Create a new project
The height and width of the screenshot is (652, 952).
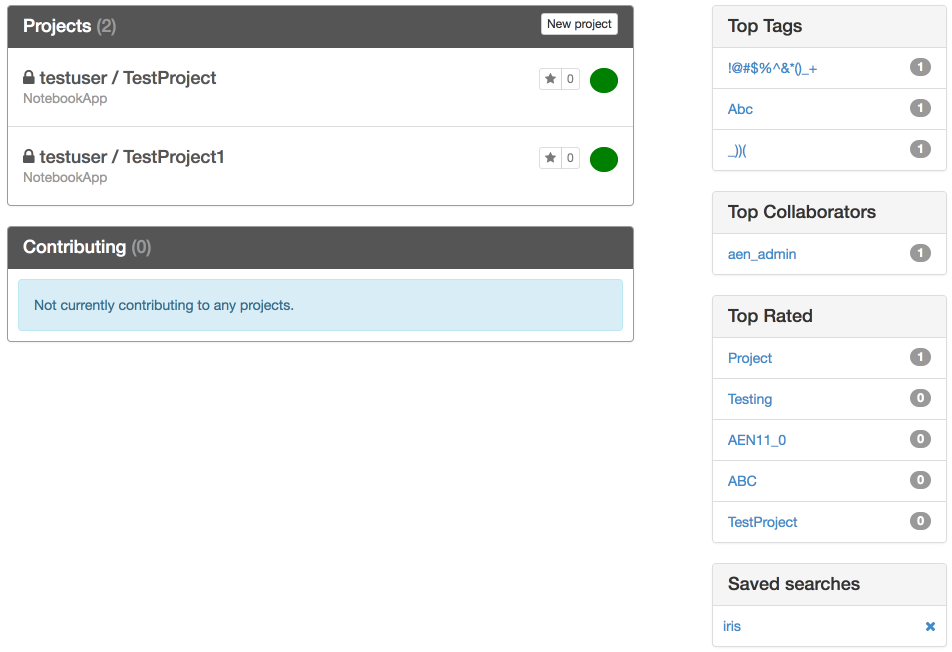point(579,24)
